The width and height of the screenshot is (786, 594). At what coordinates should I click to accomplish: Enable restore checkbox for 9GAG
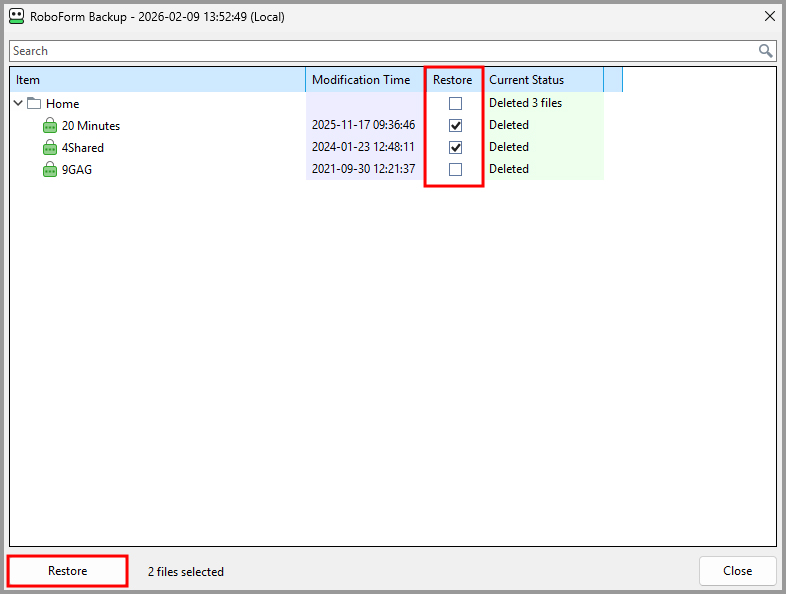[x=455, y=170]
